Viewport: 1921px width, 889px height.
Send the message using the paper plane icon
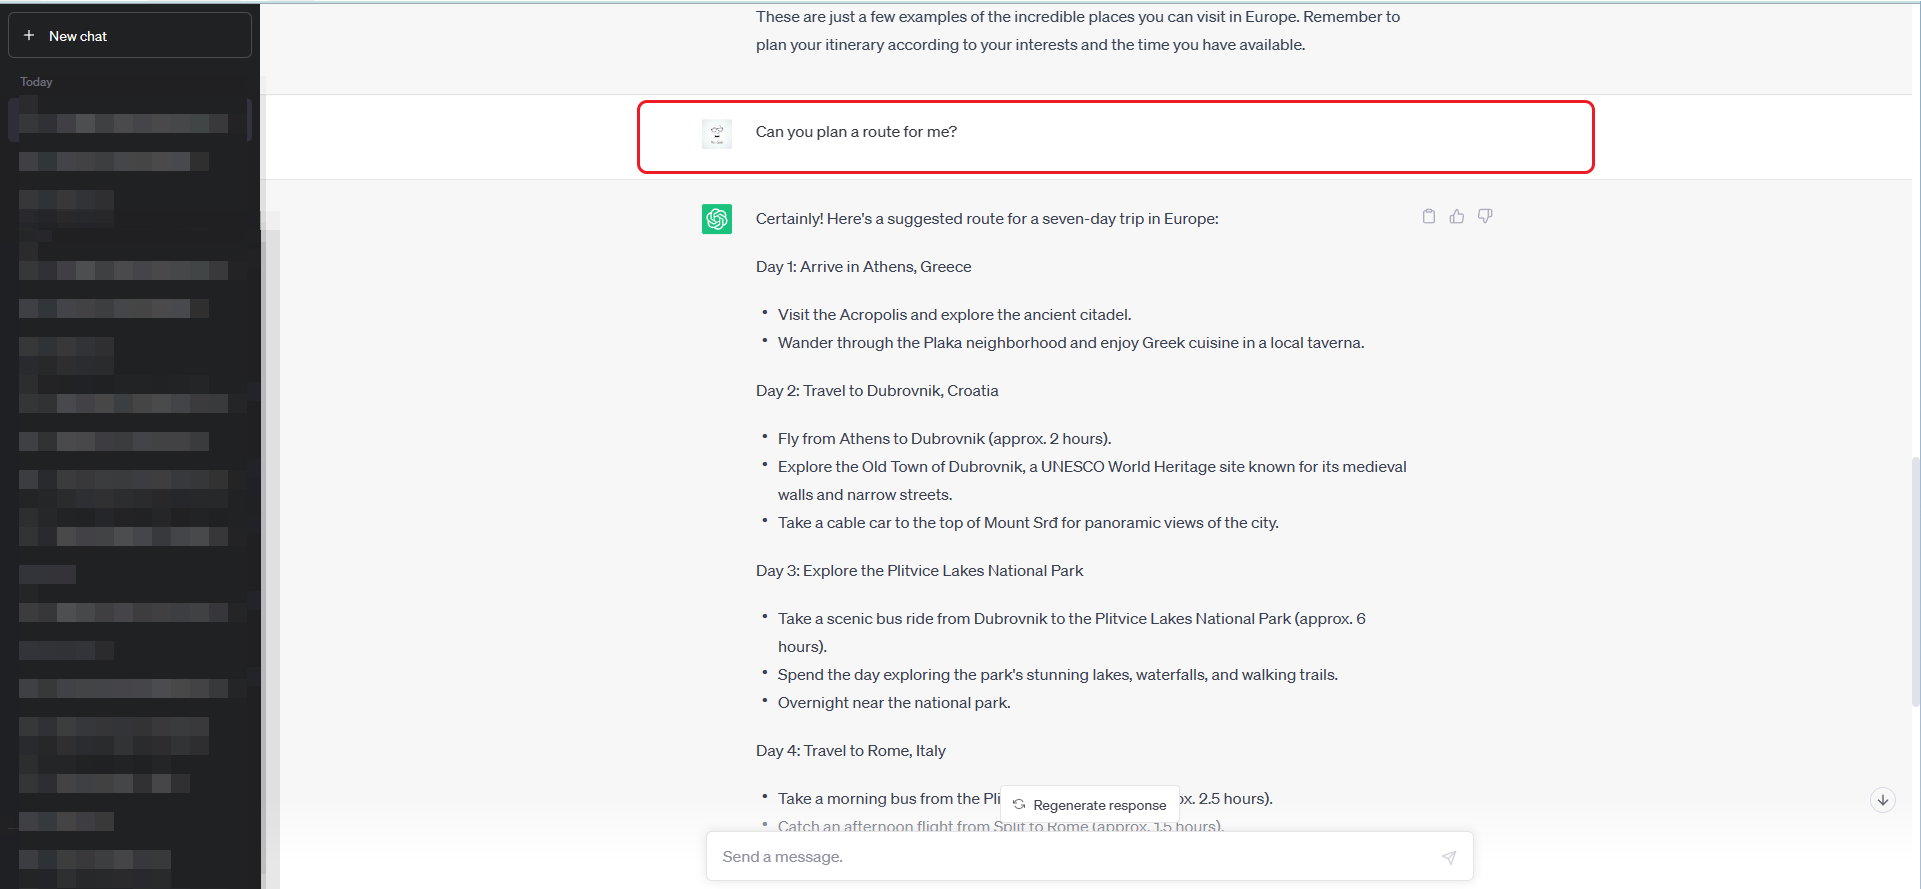pyautogui.click(x=1450, y=857)
